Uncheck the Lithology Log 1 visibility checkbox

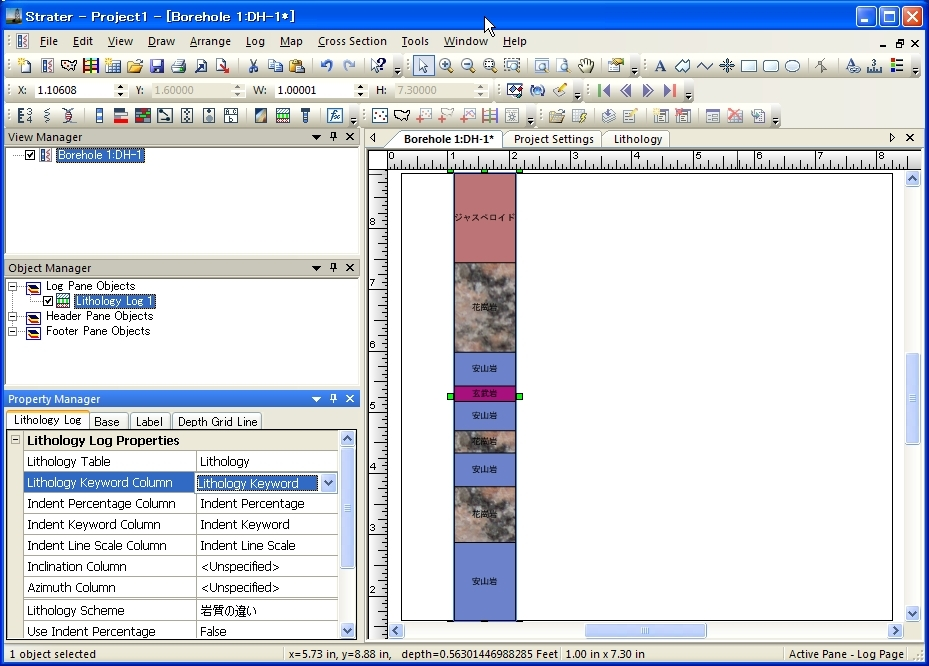pyautogui.click(x=48, y=301)
